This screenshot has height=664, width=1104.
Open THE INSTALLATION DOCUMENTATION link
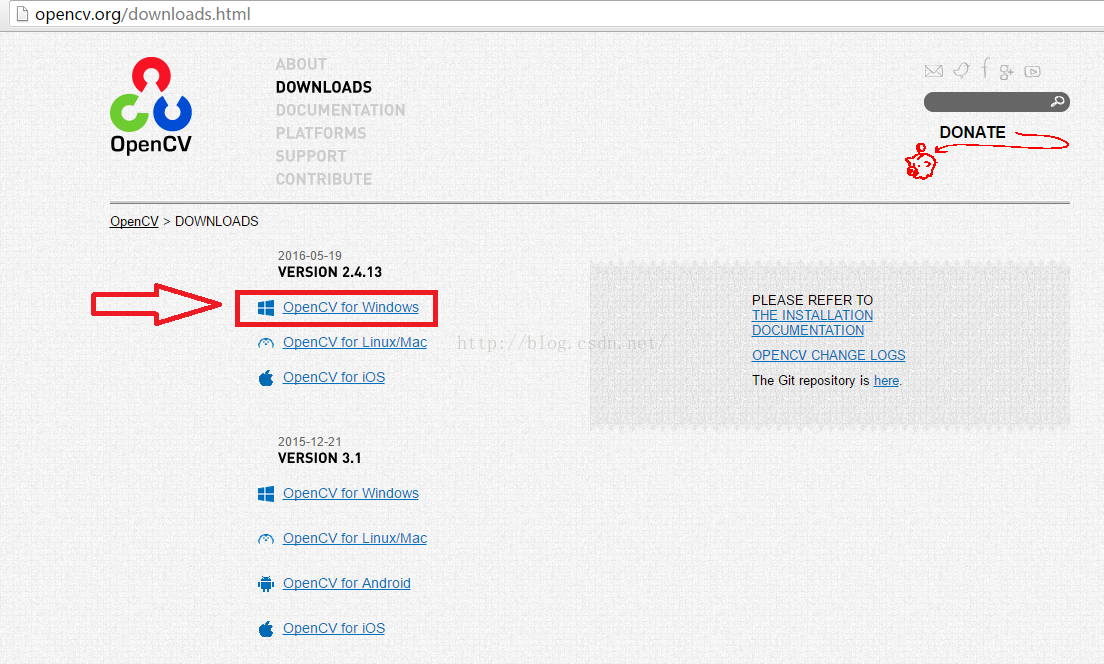[x=812, y=322]
